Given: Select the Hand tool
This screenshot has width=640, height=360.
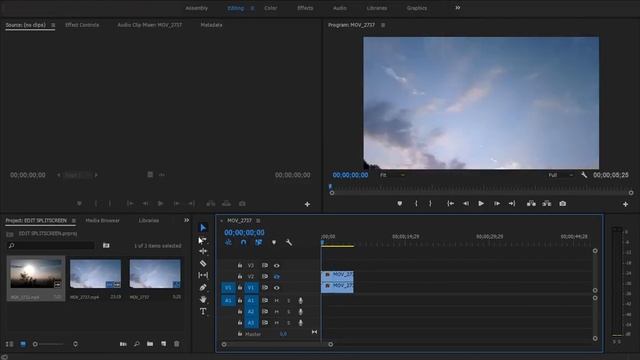Looking at the screenshot, I should tap(203, 299).
